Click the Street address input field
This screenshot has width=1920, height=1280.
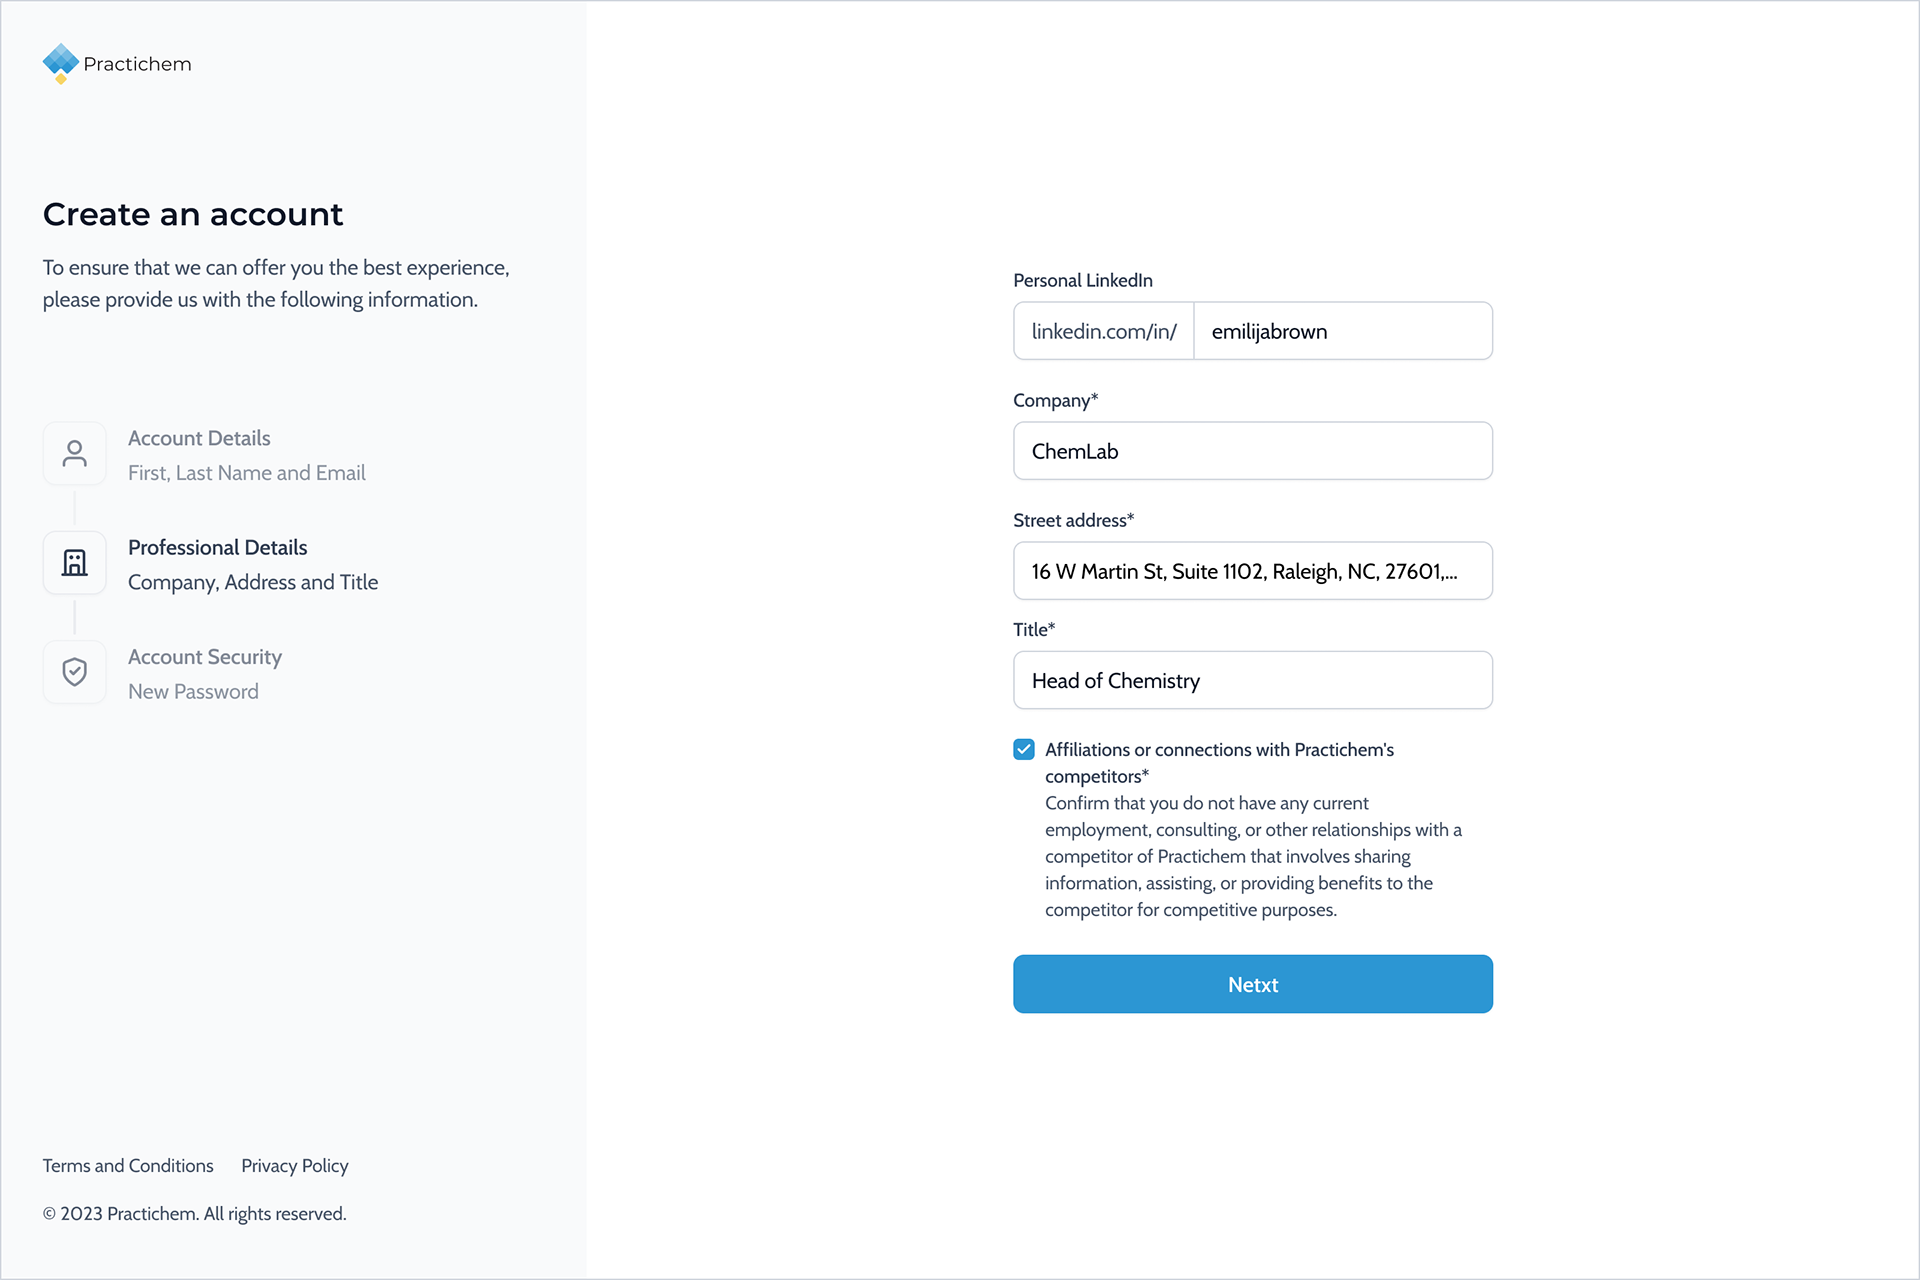[x=1253, y=571]
